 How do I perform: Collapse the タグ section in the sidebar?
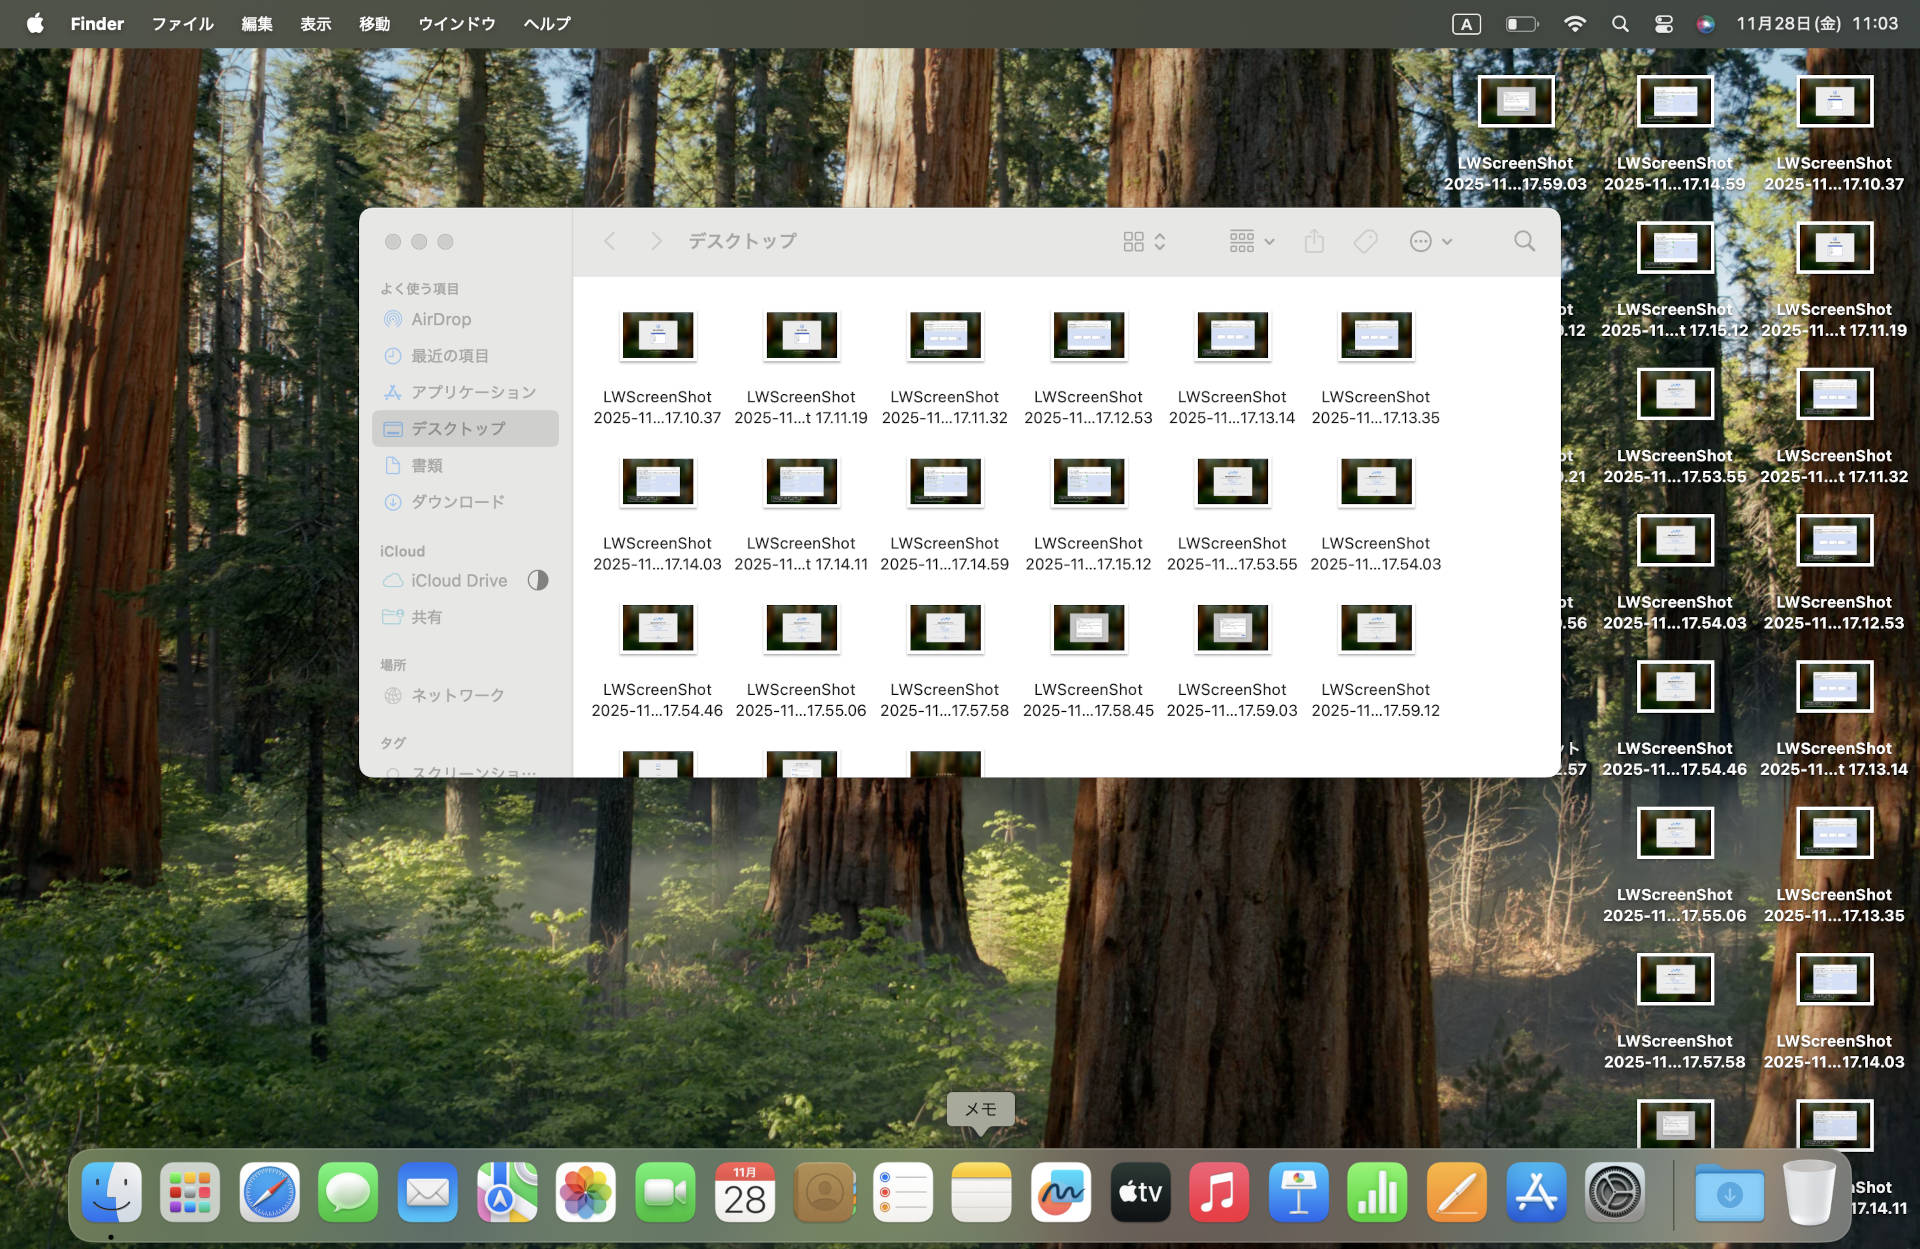point(393,743)
